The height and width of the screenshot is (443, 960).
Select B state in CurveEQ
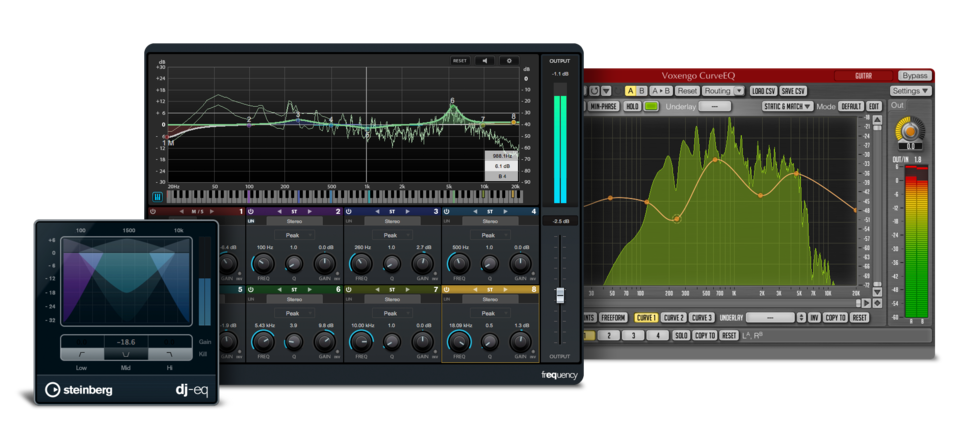pos(641,91)
